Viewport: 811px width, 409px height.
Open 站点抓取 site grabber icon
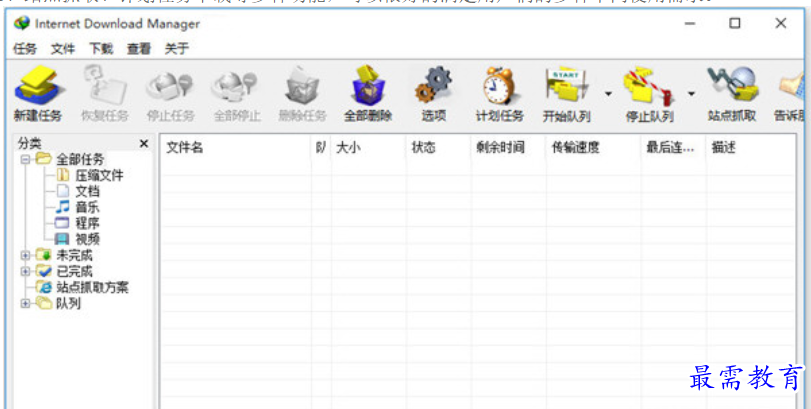coord(732,86)
